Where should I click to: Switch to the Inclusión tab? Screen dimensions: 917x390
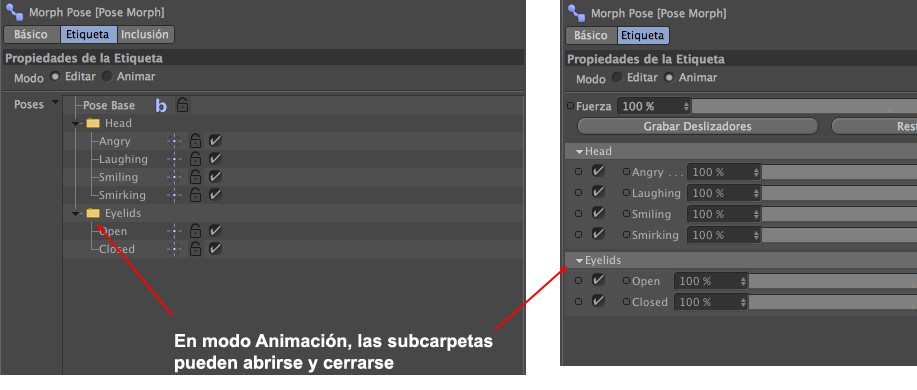(145, 34)
